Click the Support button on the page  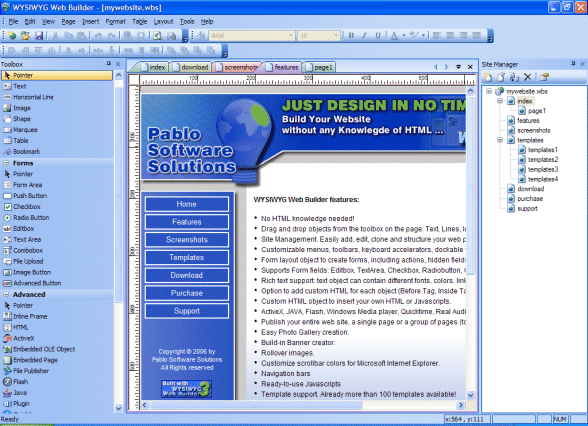187,311
